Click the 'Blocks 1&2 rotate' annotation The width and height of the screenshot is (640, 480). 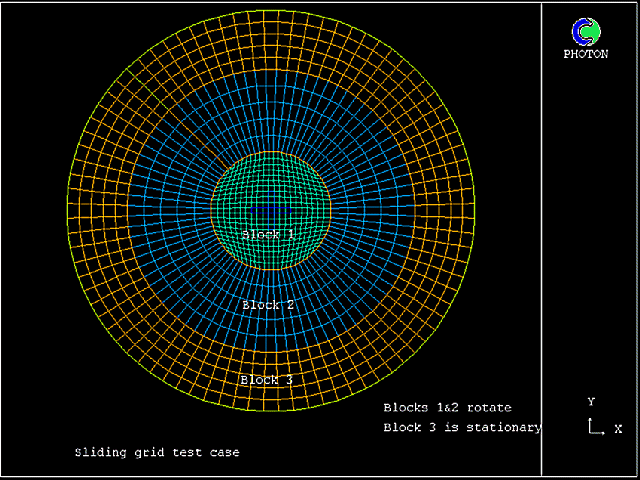[447, 408]
